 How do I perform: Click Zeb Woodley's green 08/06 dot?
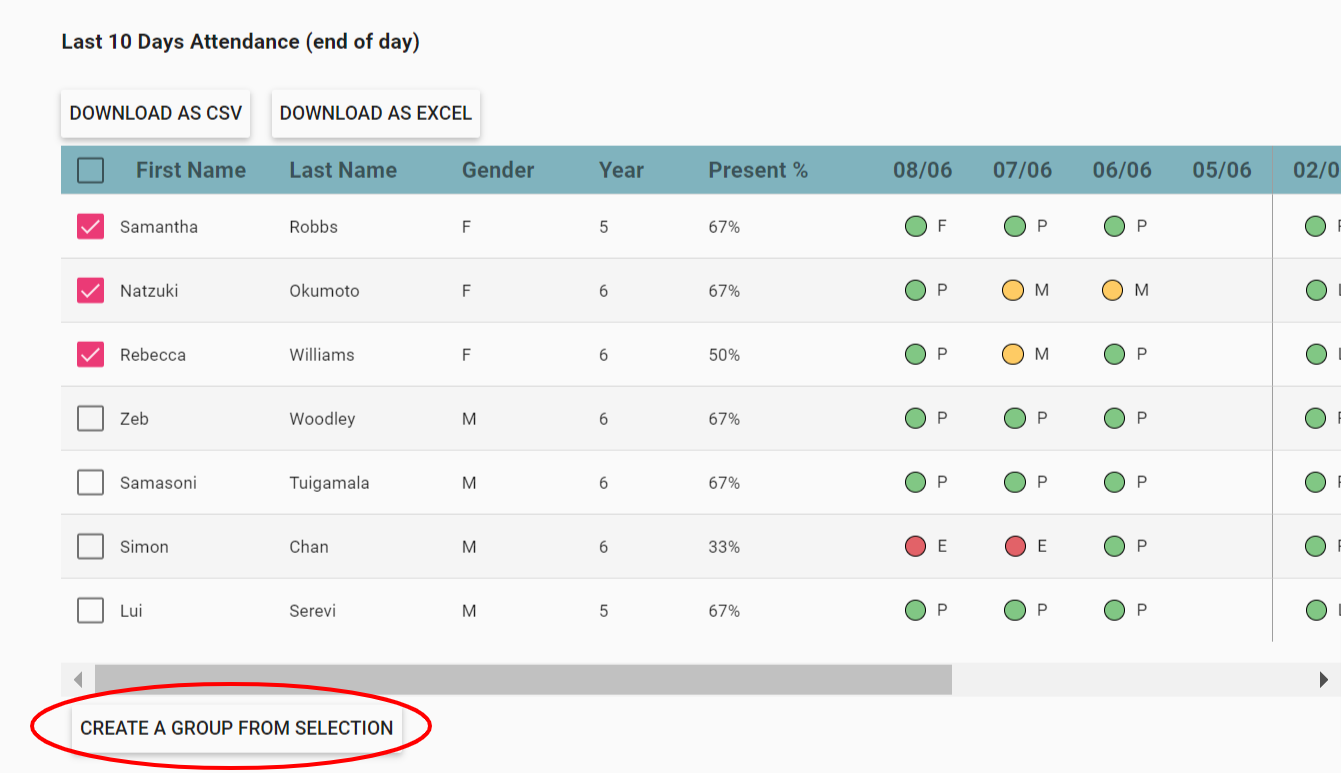(915, 418)
